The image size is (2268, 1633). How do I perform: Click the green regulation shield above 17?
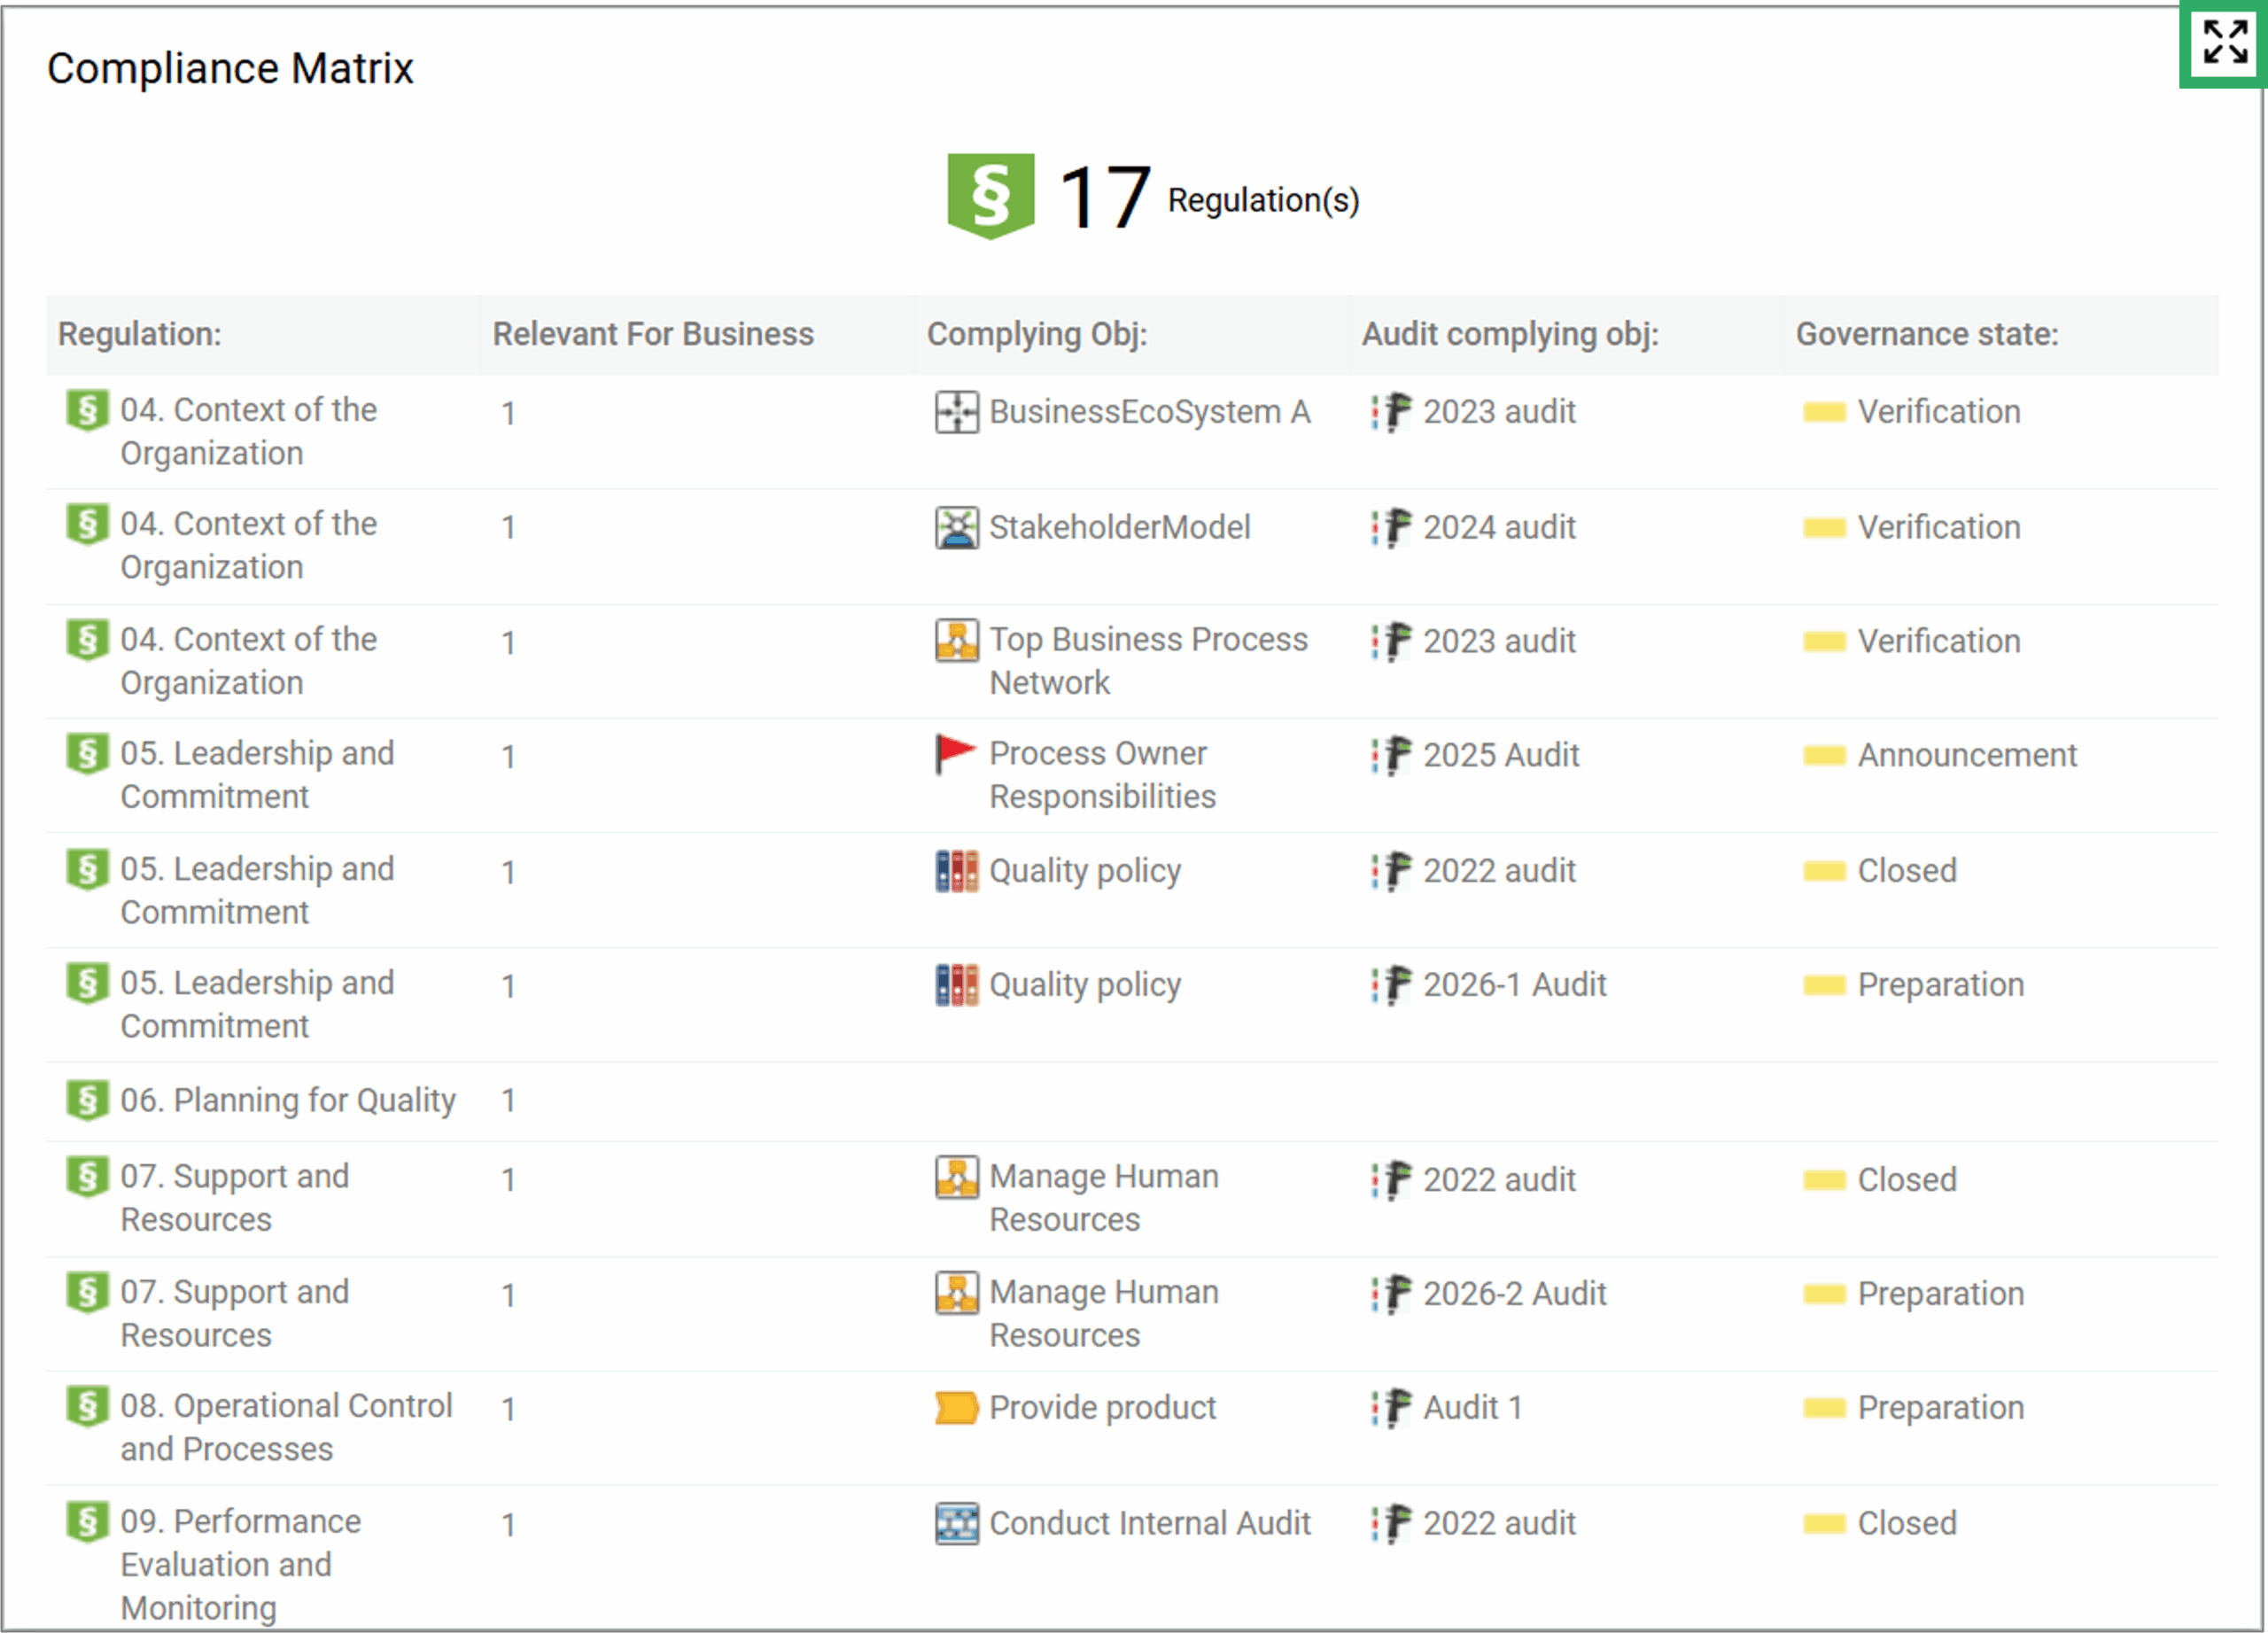coord(991,197)
